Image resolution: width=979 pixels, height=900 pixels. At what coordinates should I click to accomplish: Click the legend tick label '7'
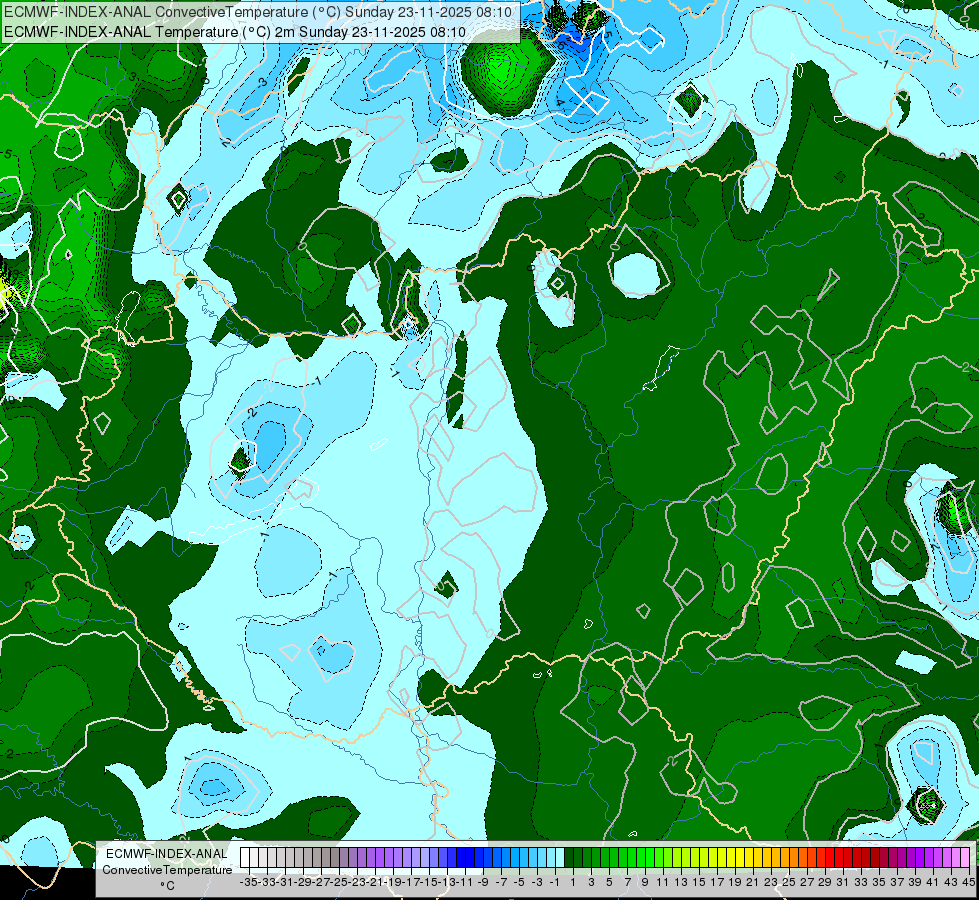pos(627,882)
